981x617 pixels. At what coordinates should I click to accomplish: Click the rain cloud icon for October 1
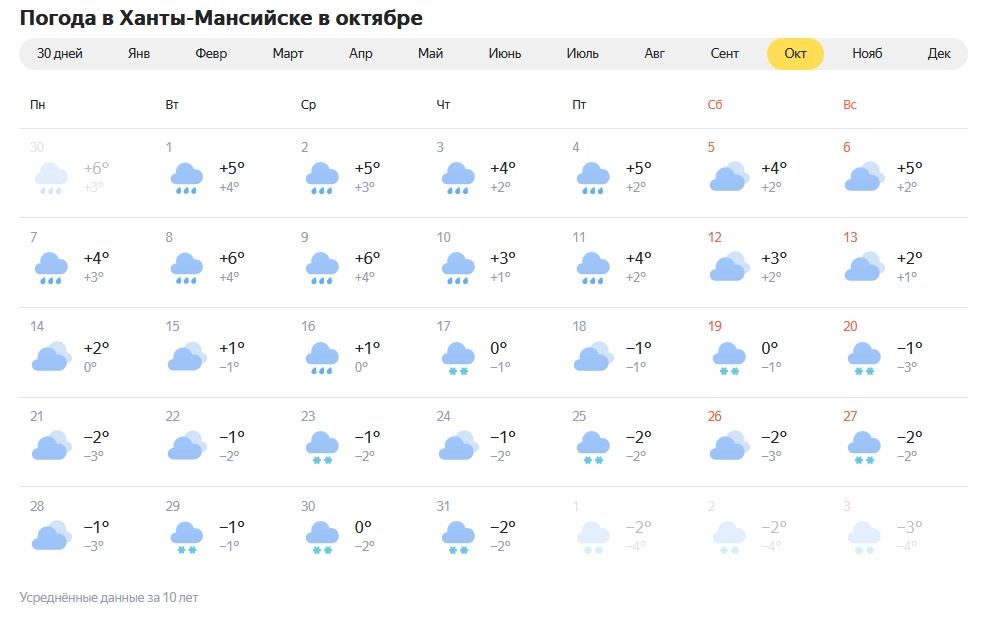187,177
